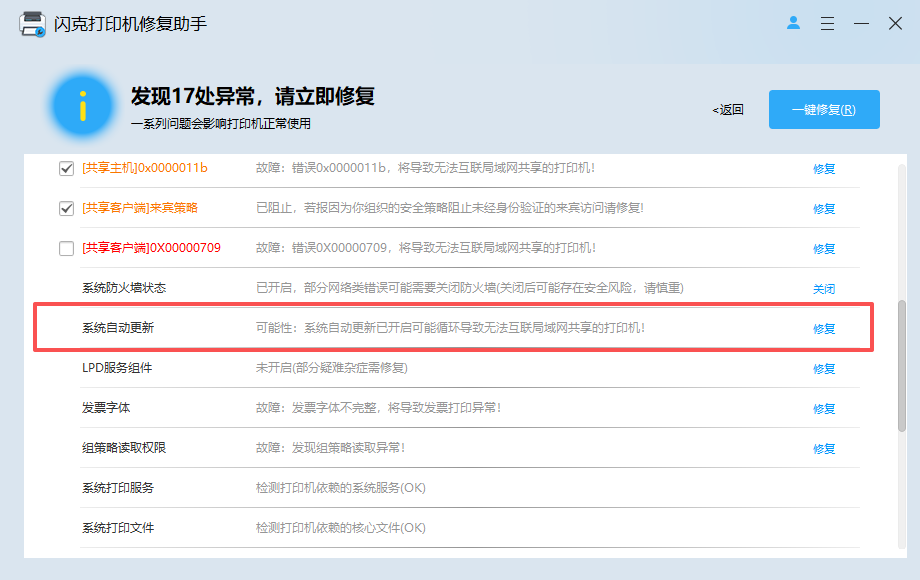Click 修复 for 0x0000011b error
Screen dimensions: 920x580
(824, 169)
